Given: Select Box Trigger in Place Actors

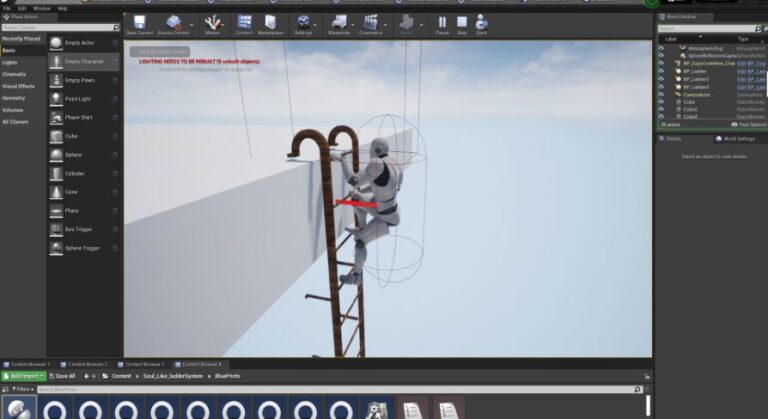Looking at the screenshot, I should [84, 229].
